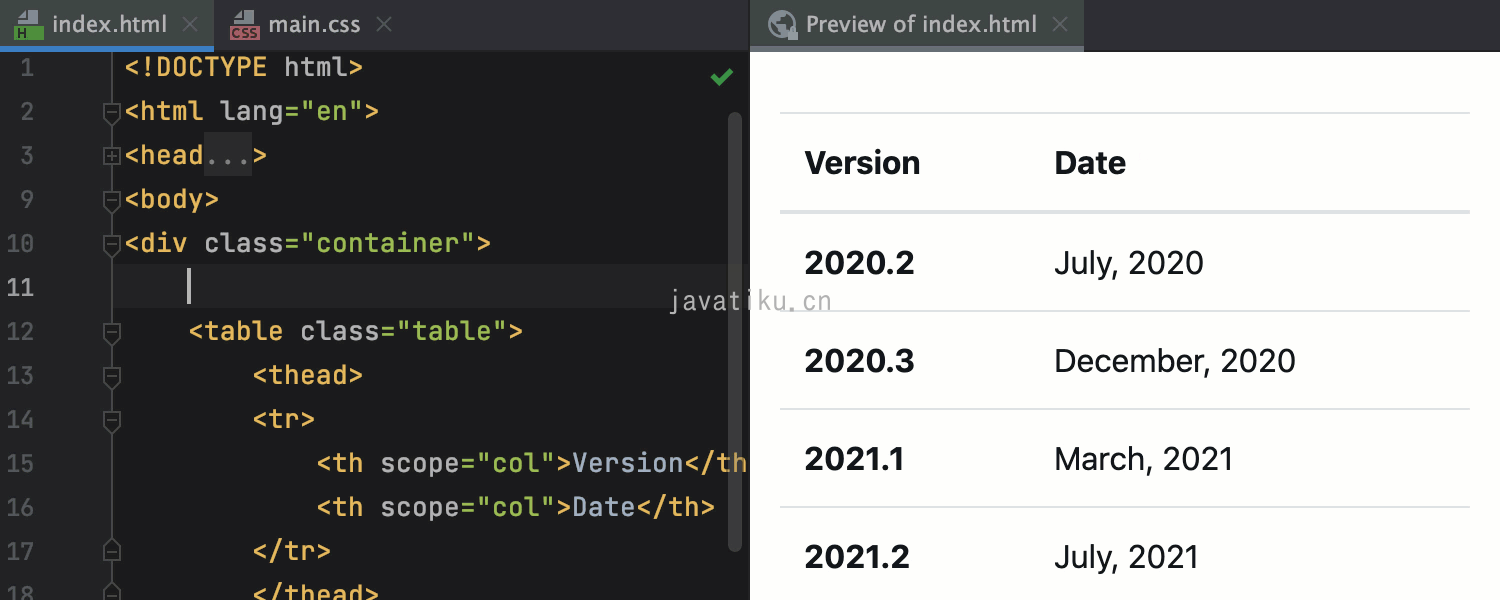Screen dimensions: 1500x600
Task: Click the December, 2020 date cell
Action: [1175, 361]
